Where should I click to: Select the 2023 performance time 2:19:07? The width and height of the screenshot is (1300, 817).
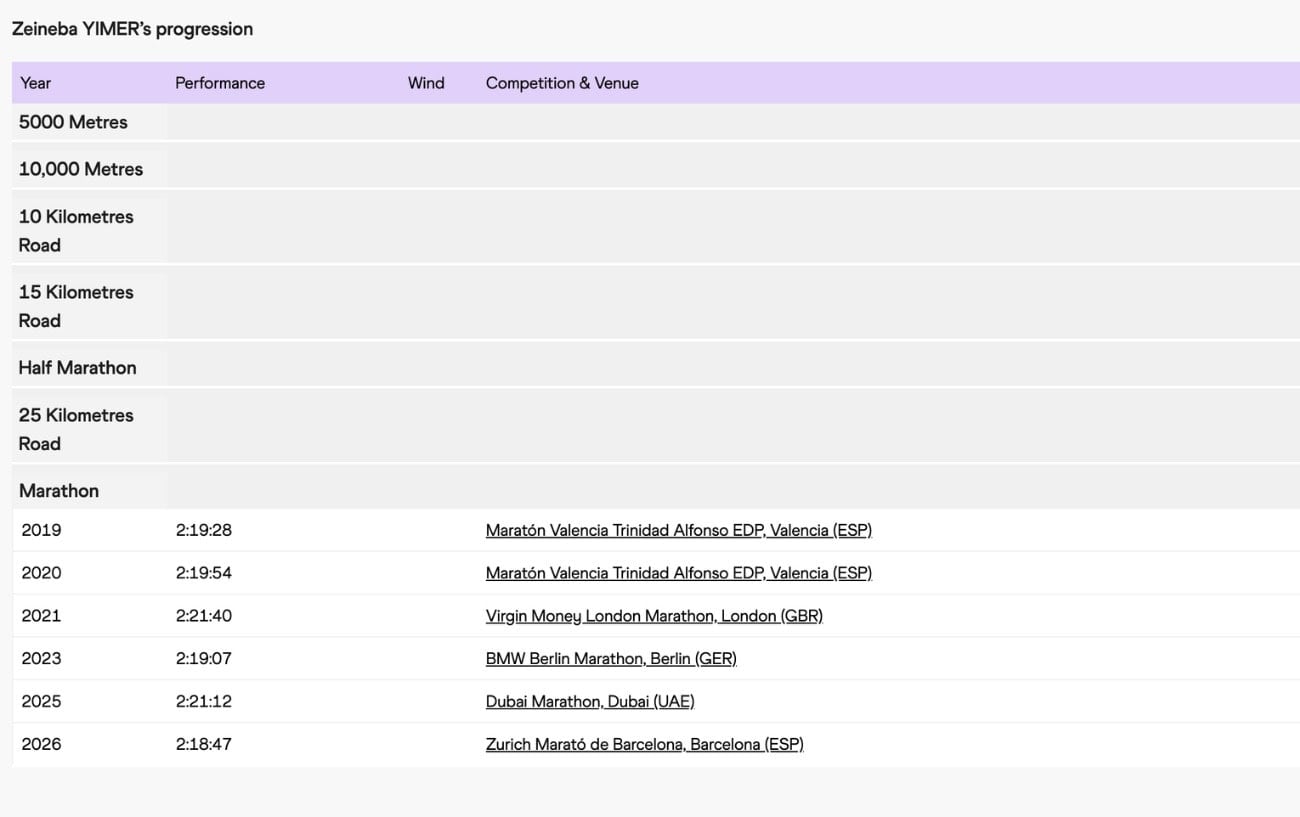pos(203,658)
